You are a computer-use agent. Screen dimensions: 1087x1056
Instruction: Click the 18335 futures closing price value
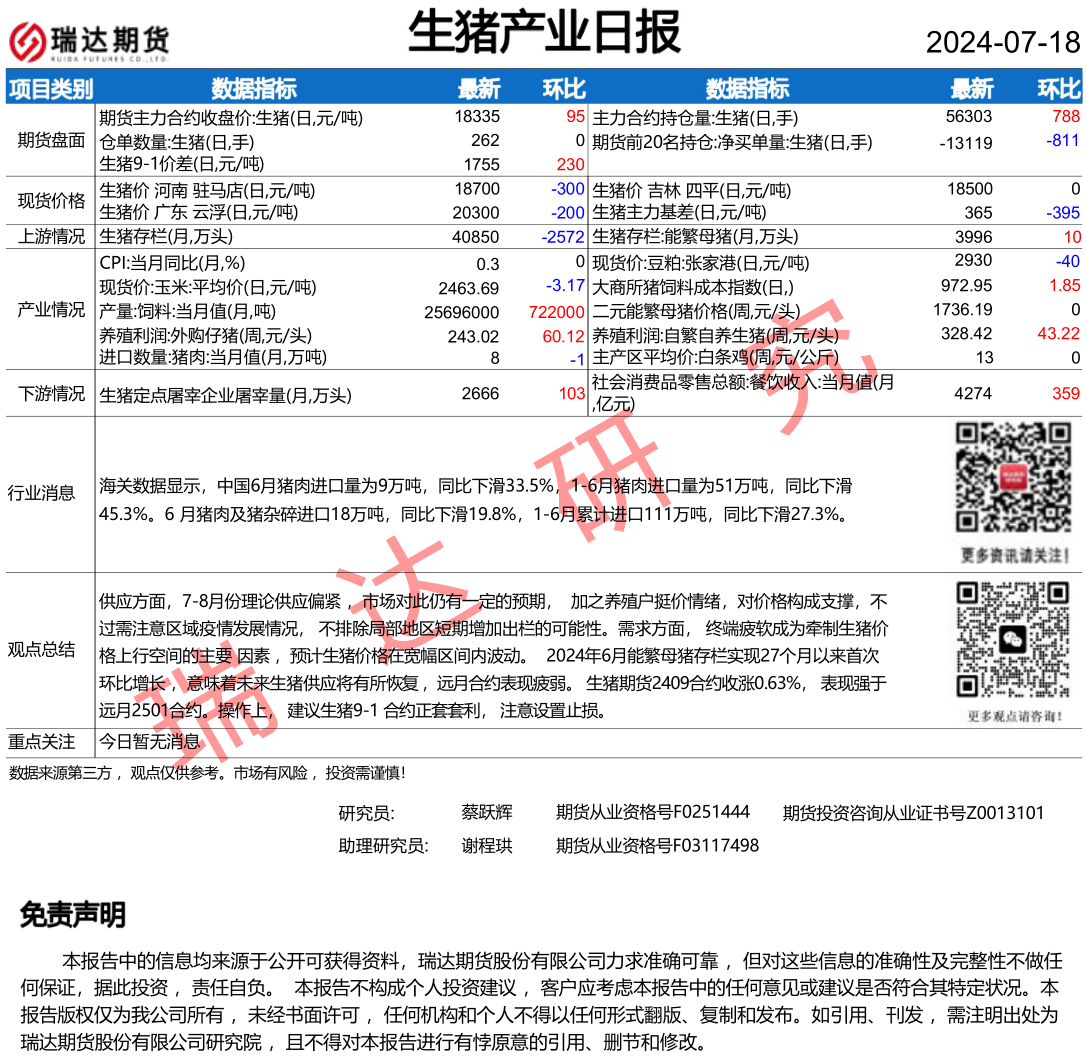pos(477,117)
